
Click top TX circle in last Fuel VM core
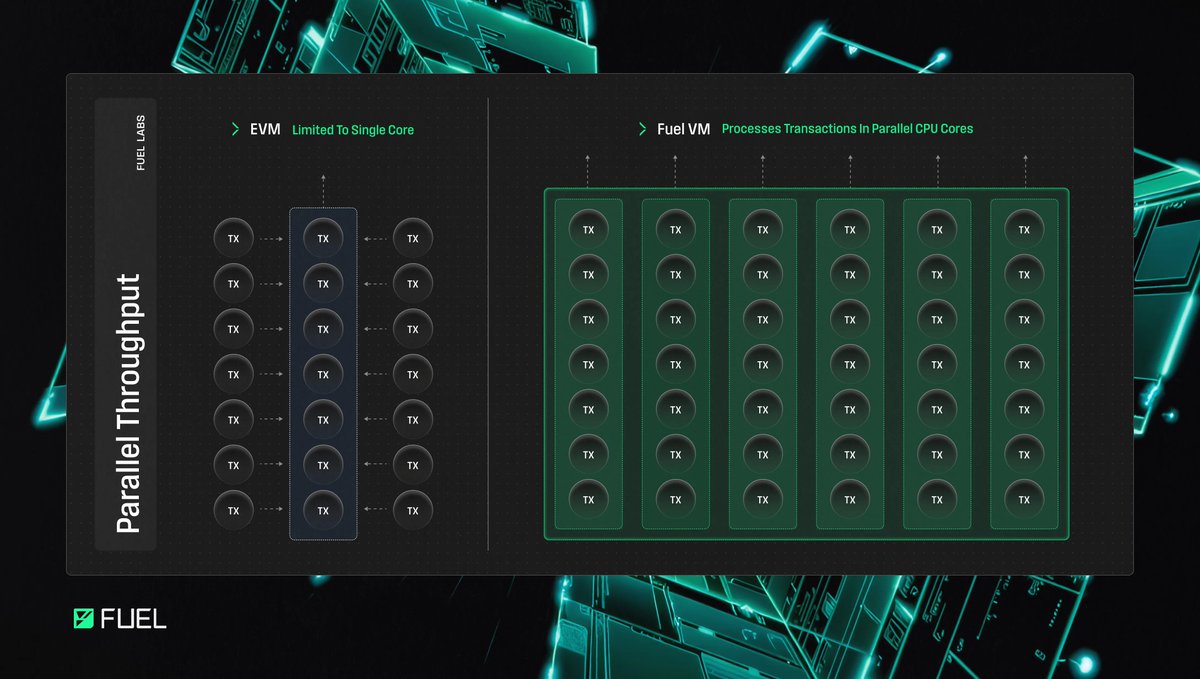pos(1024,230)
